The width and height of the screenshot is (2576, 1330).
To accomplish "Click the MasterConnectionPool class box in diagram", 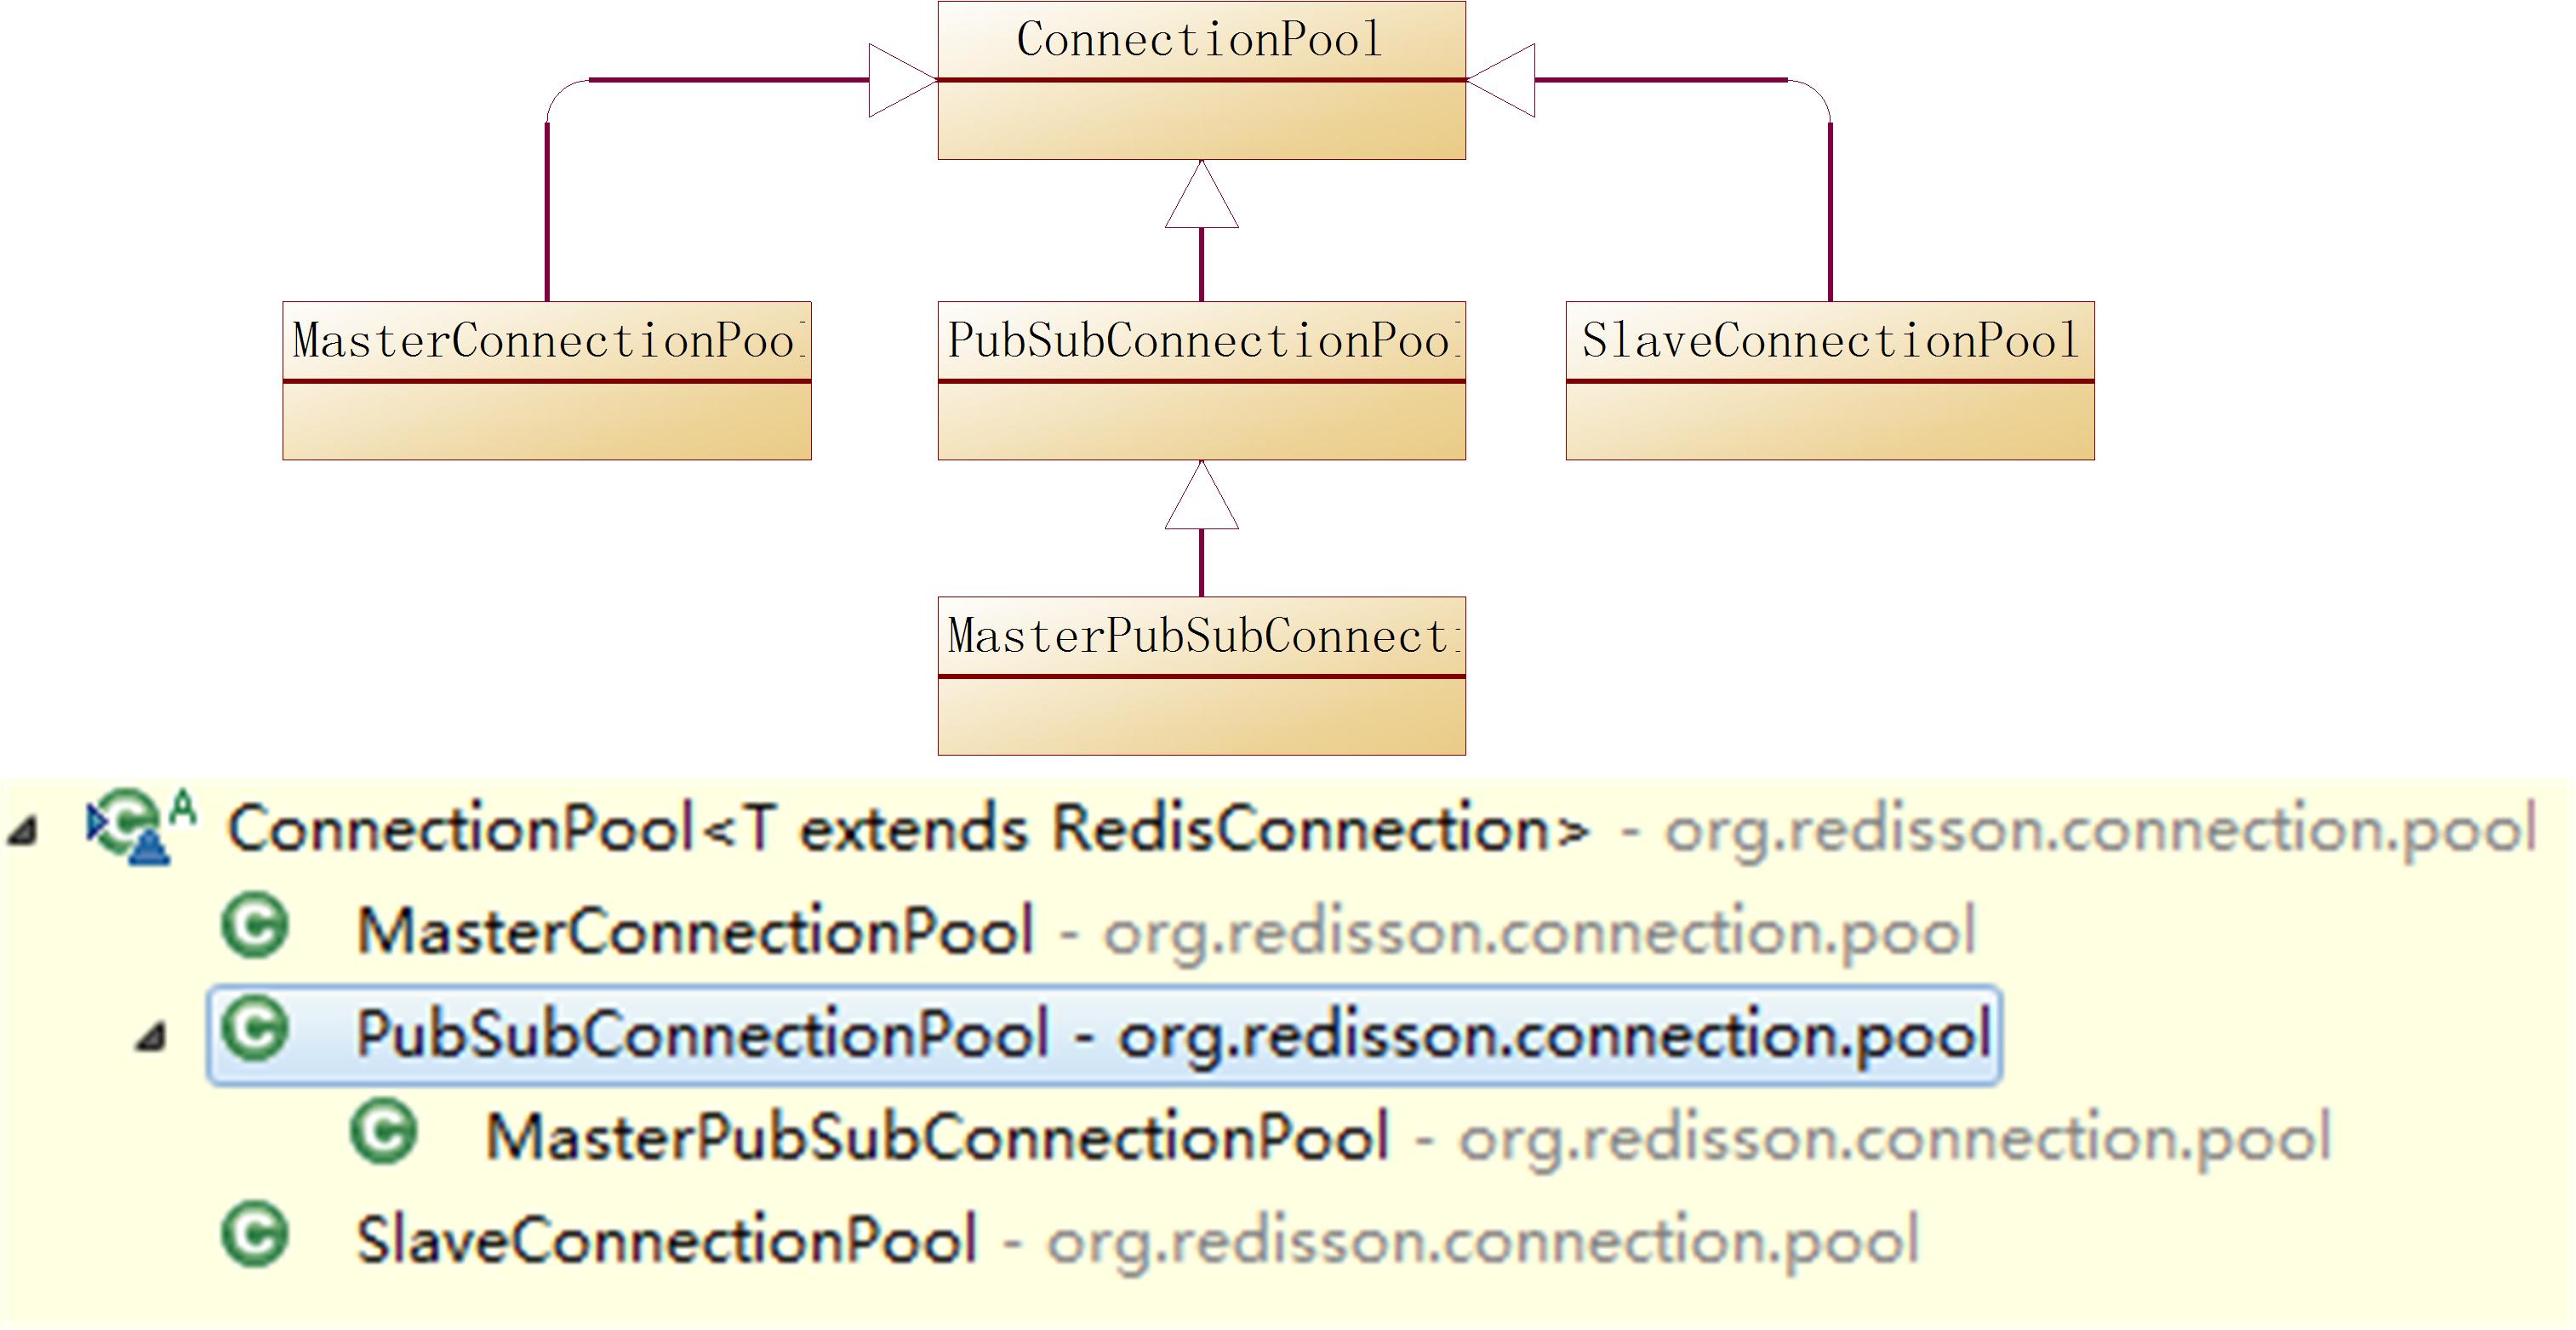I will click(547, 381).
